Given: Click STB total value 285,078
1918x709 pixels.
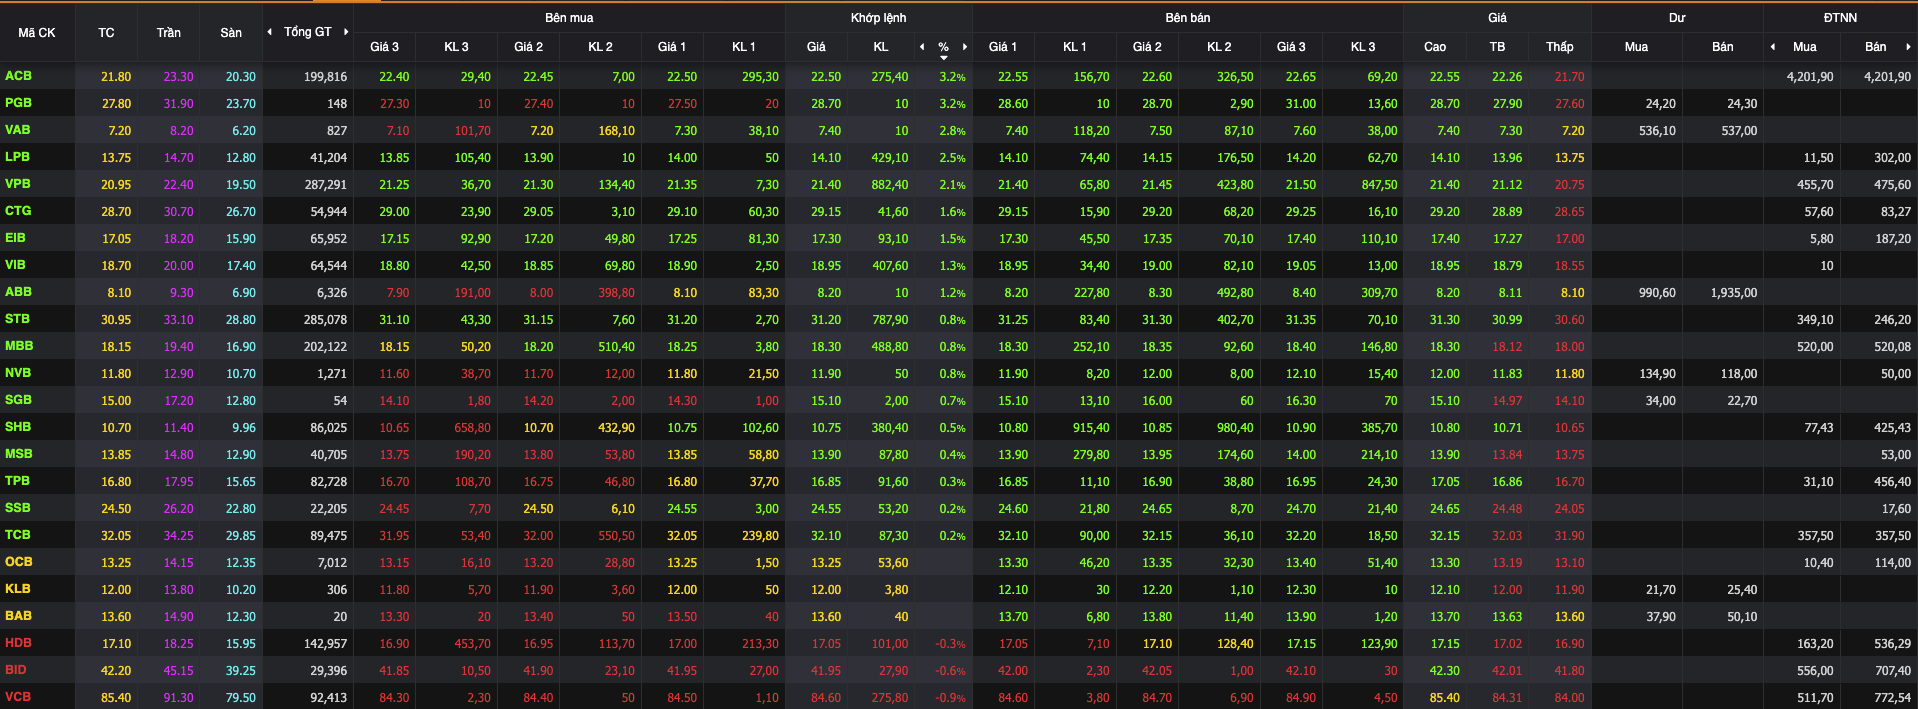Looking at the screenshot, I should pyautogui.click(x=325, y=320).
